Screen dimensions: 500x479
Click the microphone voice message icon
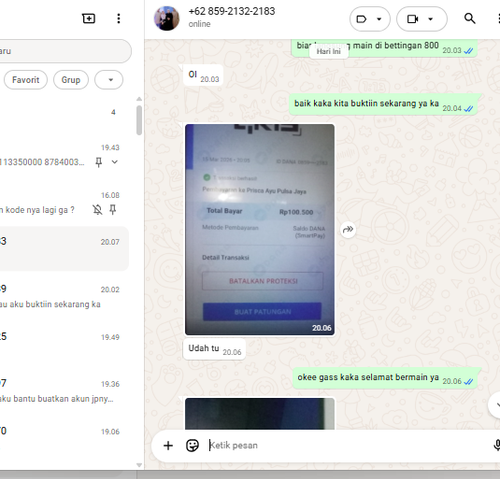[497, 446]
